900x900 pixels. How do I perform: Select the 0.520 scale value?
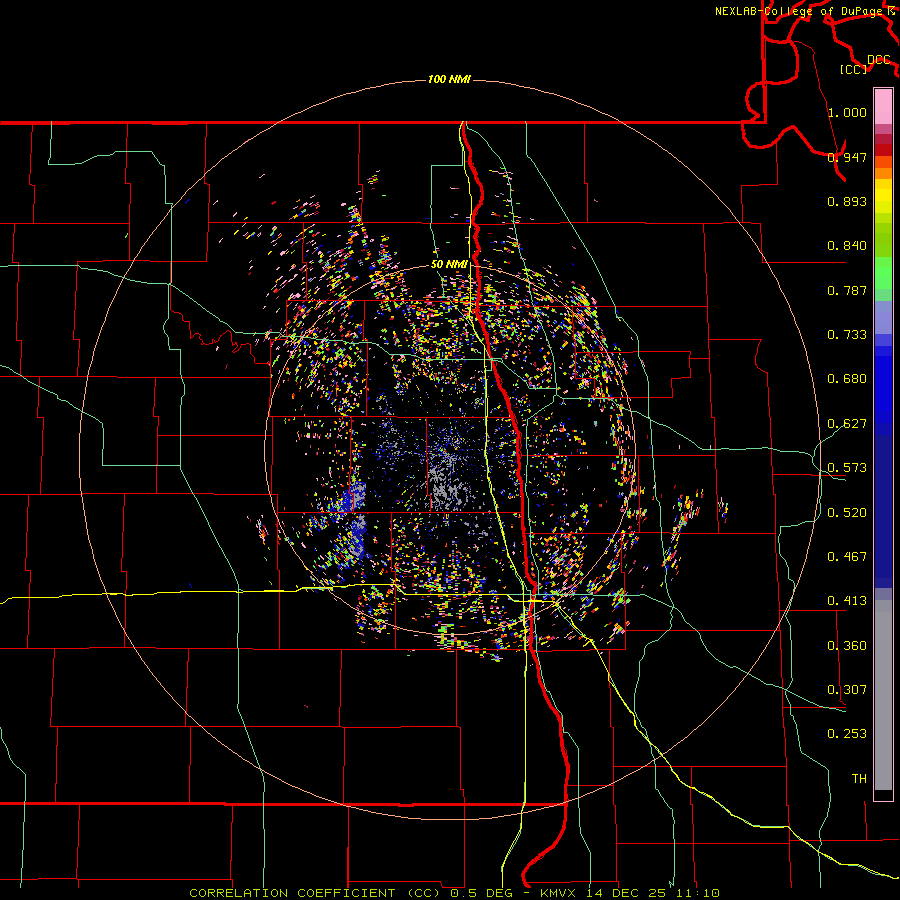[x=847, y=513]
